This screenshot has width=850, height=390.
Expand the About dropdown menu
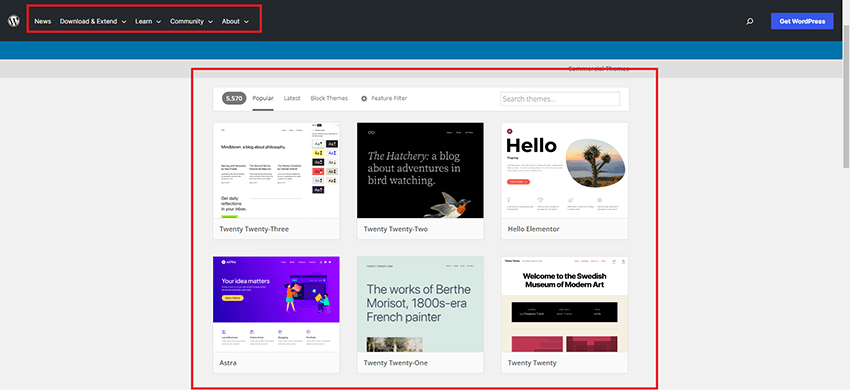[x=235, y=22]
